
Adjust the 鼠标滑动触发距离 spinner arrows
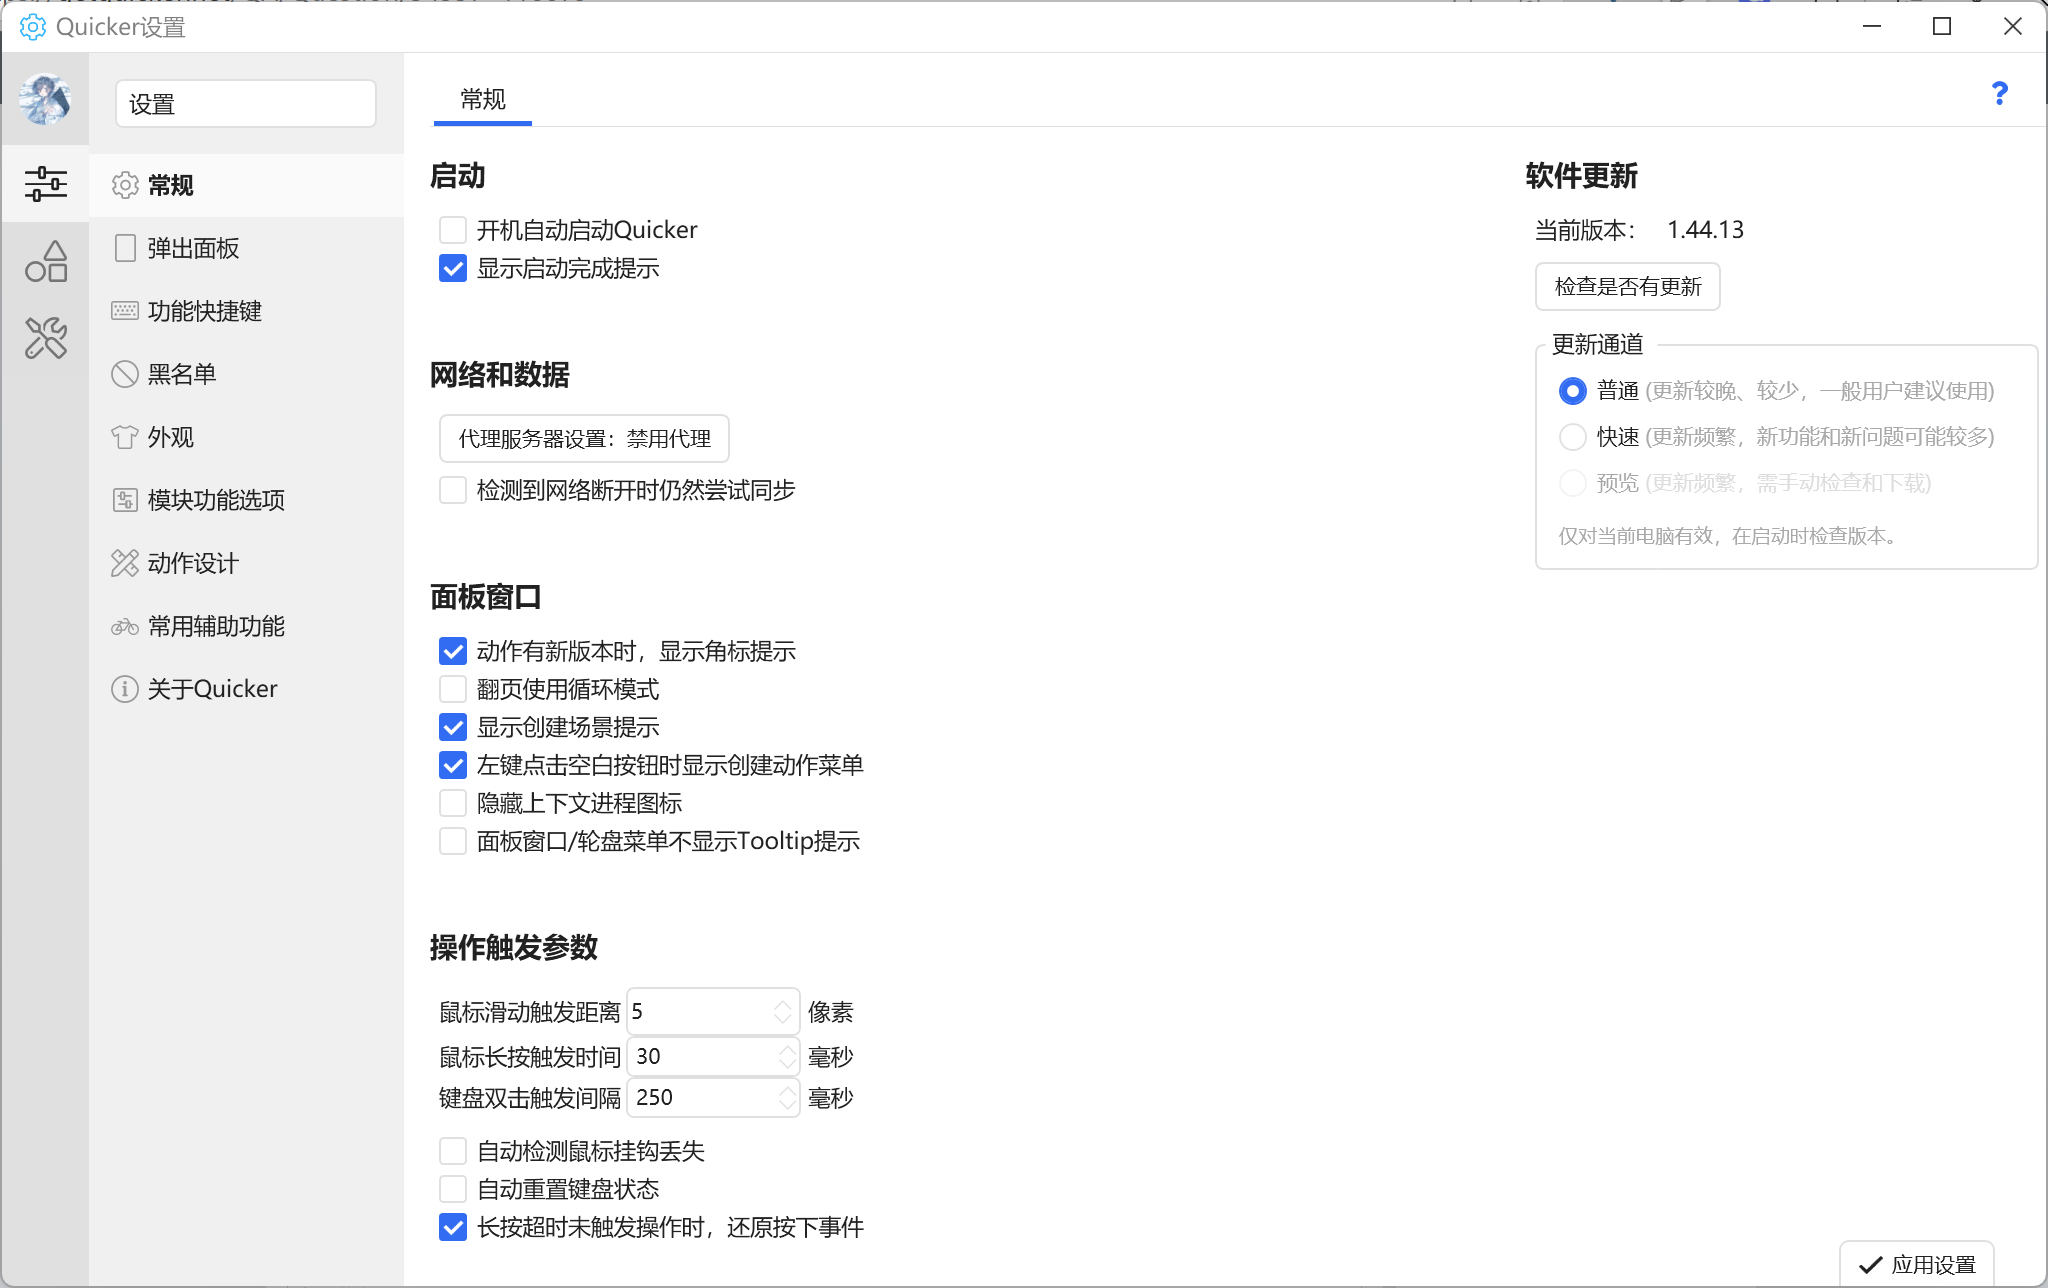pyautogui.click(x=783, y=1012)
